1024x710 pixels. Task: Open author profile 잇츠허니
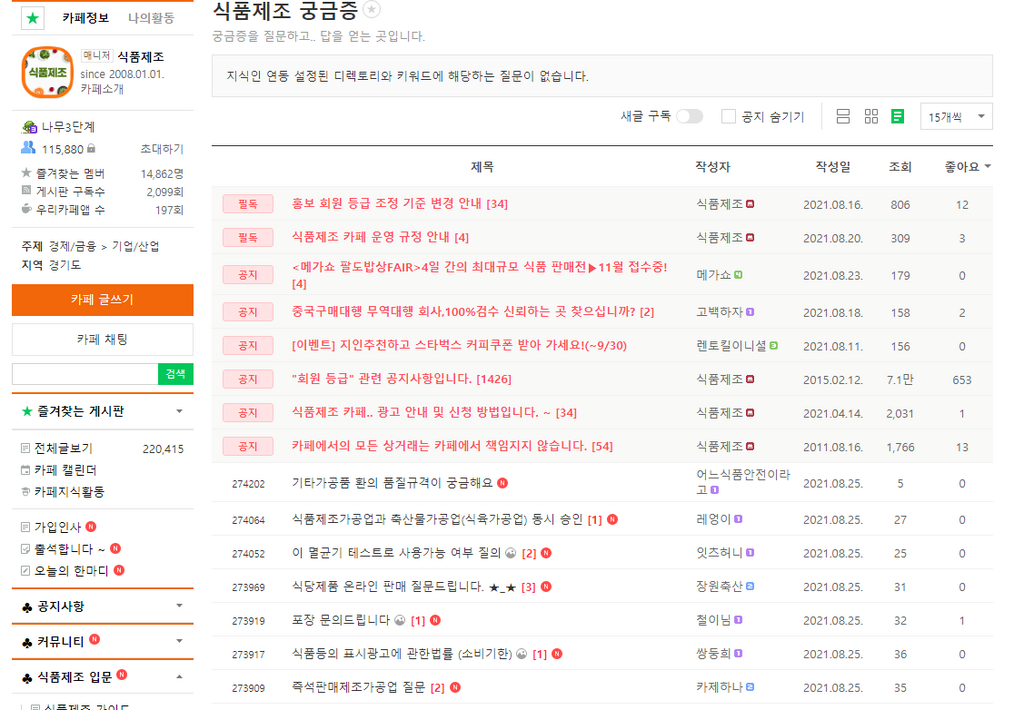(x=720, y=553)
